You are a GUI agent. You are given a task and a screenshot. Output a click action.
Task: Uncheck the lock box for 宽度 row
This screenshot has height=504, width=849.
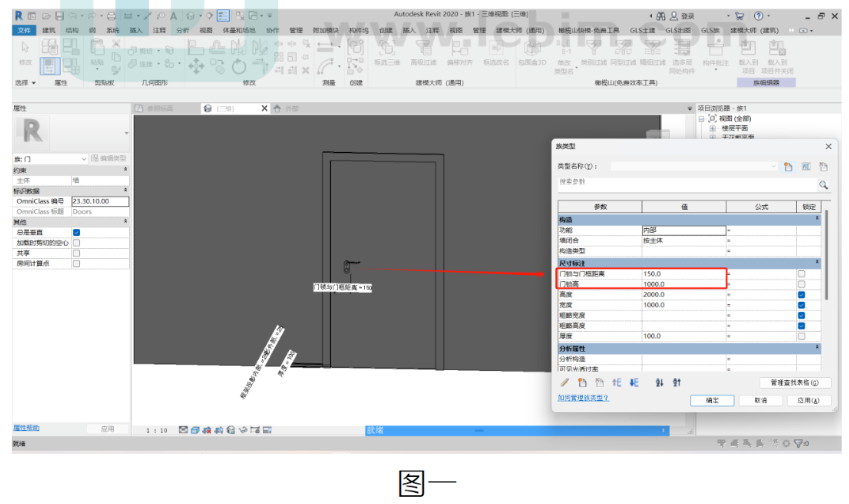tap(801, 305)
